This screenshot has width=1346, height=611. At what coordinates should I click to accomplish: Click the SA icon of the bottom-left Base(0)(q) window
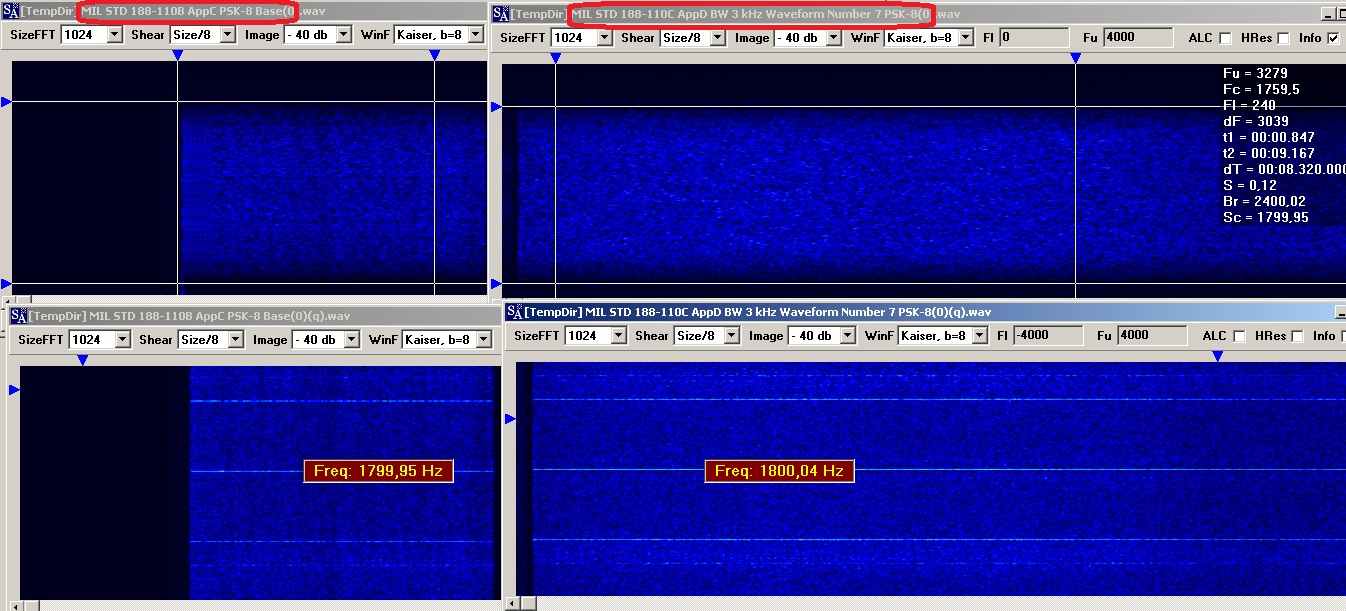[x=18, y=316]
